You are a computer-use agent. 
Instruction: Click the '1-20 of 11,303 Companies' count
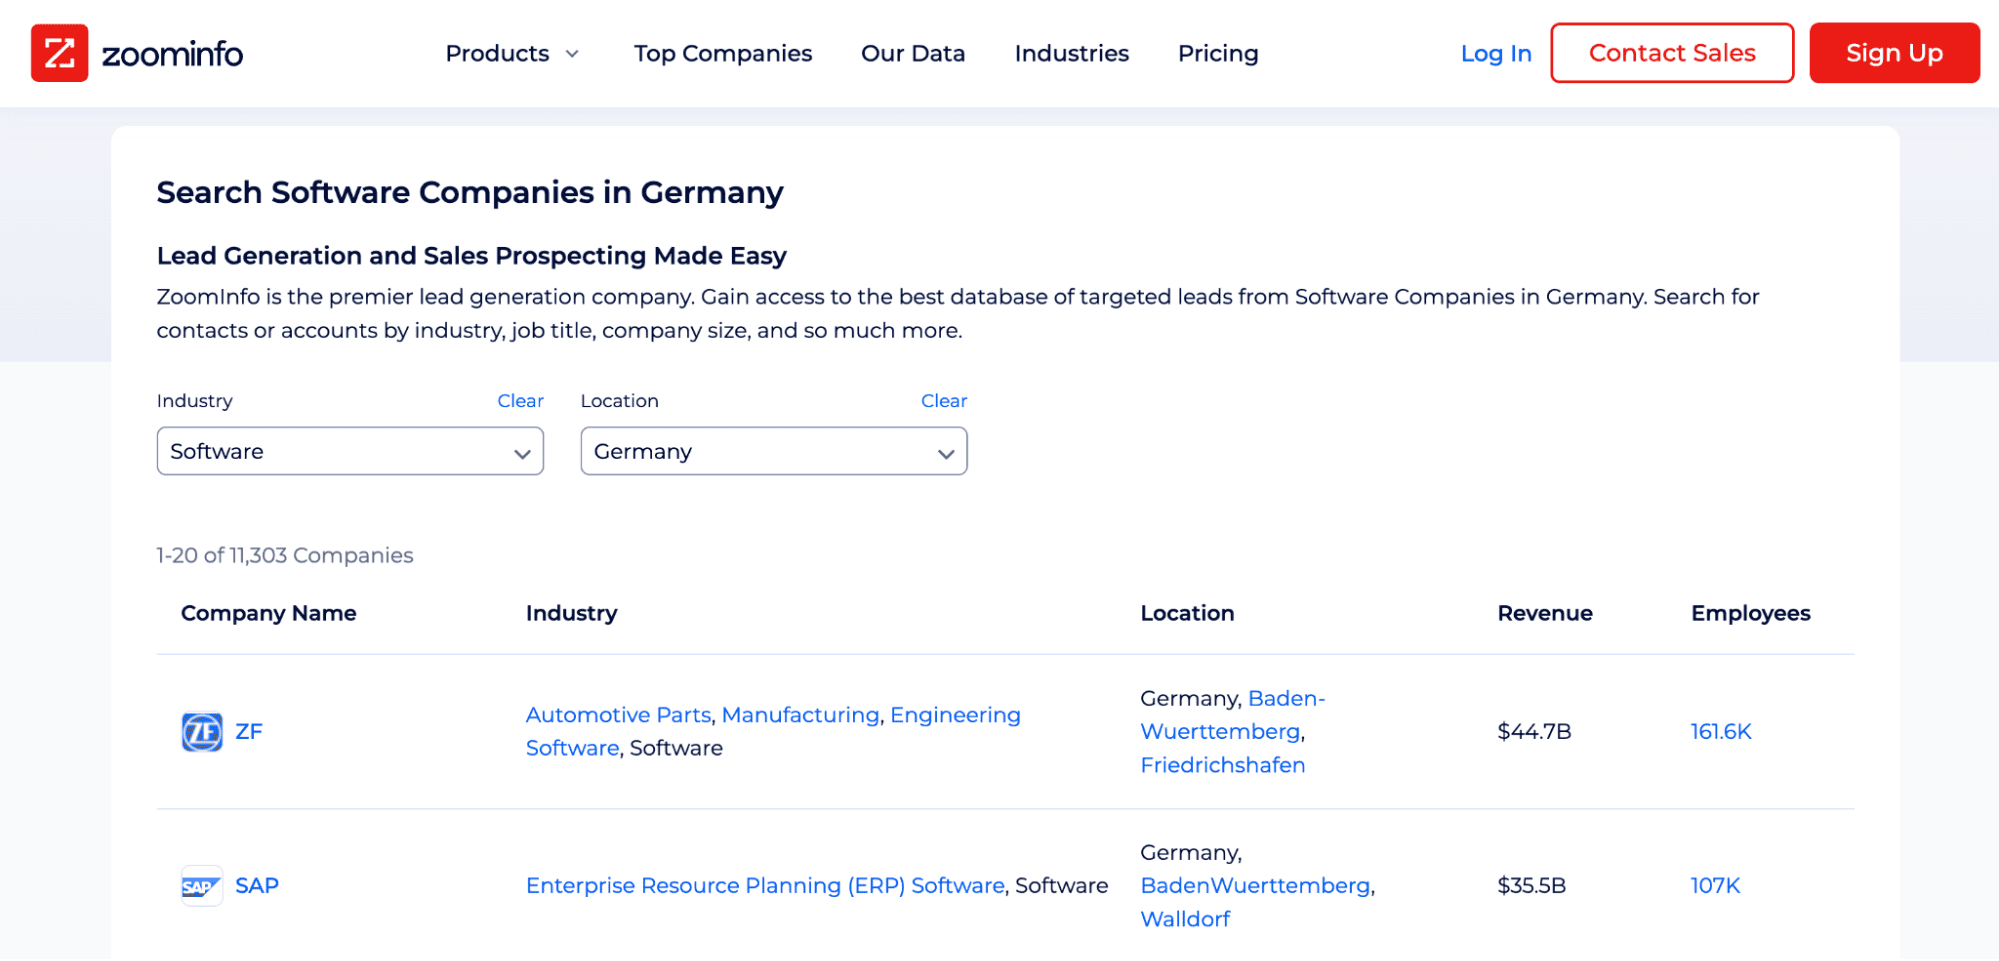[x=285, y=555]
